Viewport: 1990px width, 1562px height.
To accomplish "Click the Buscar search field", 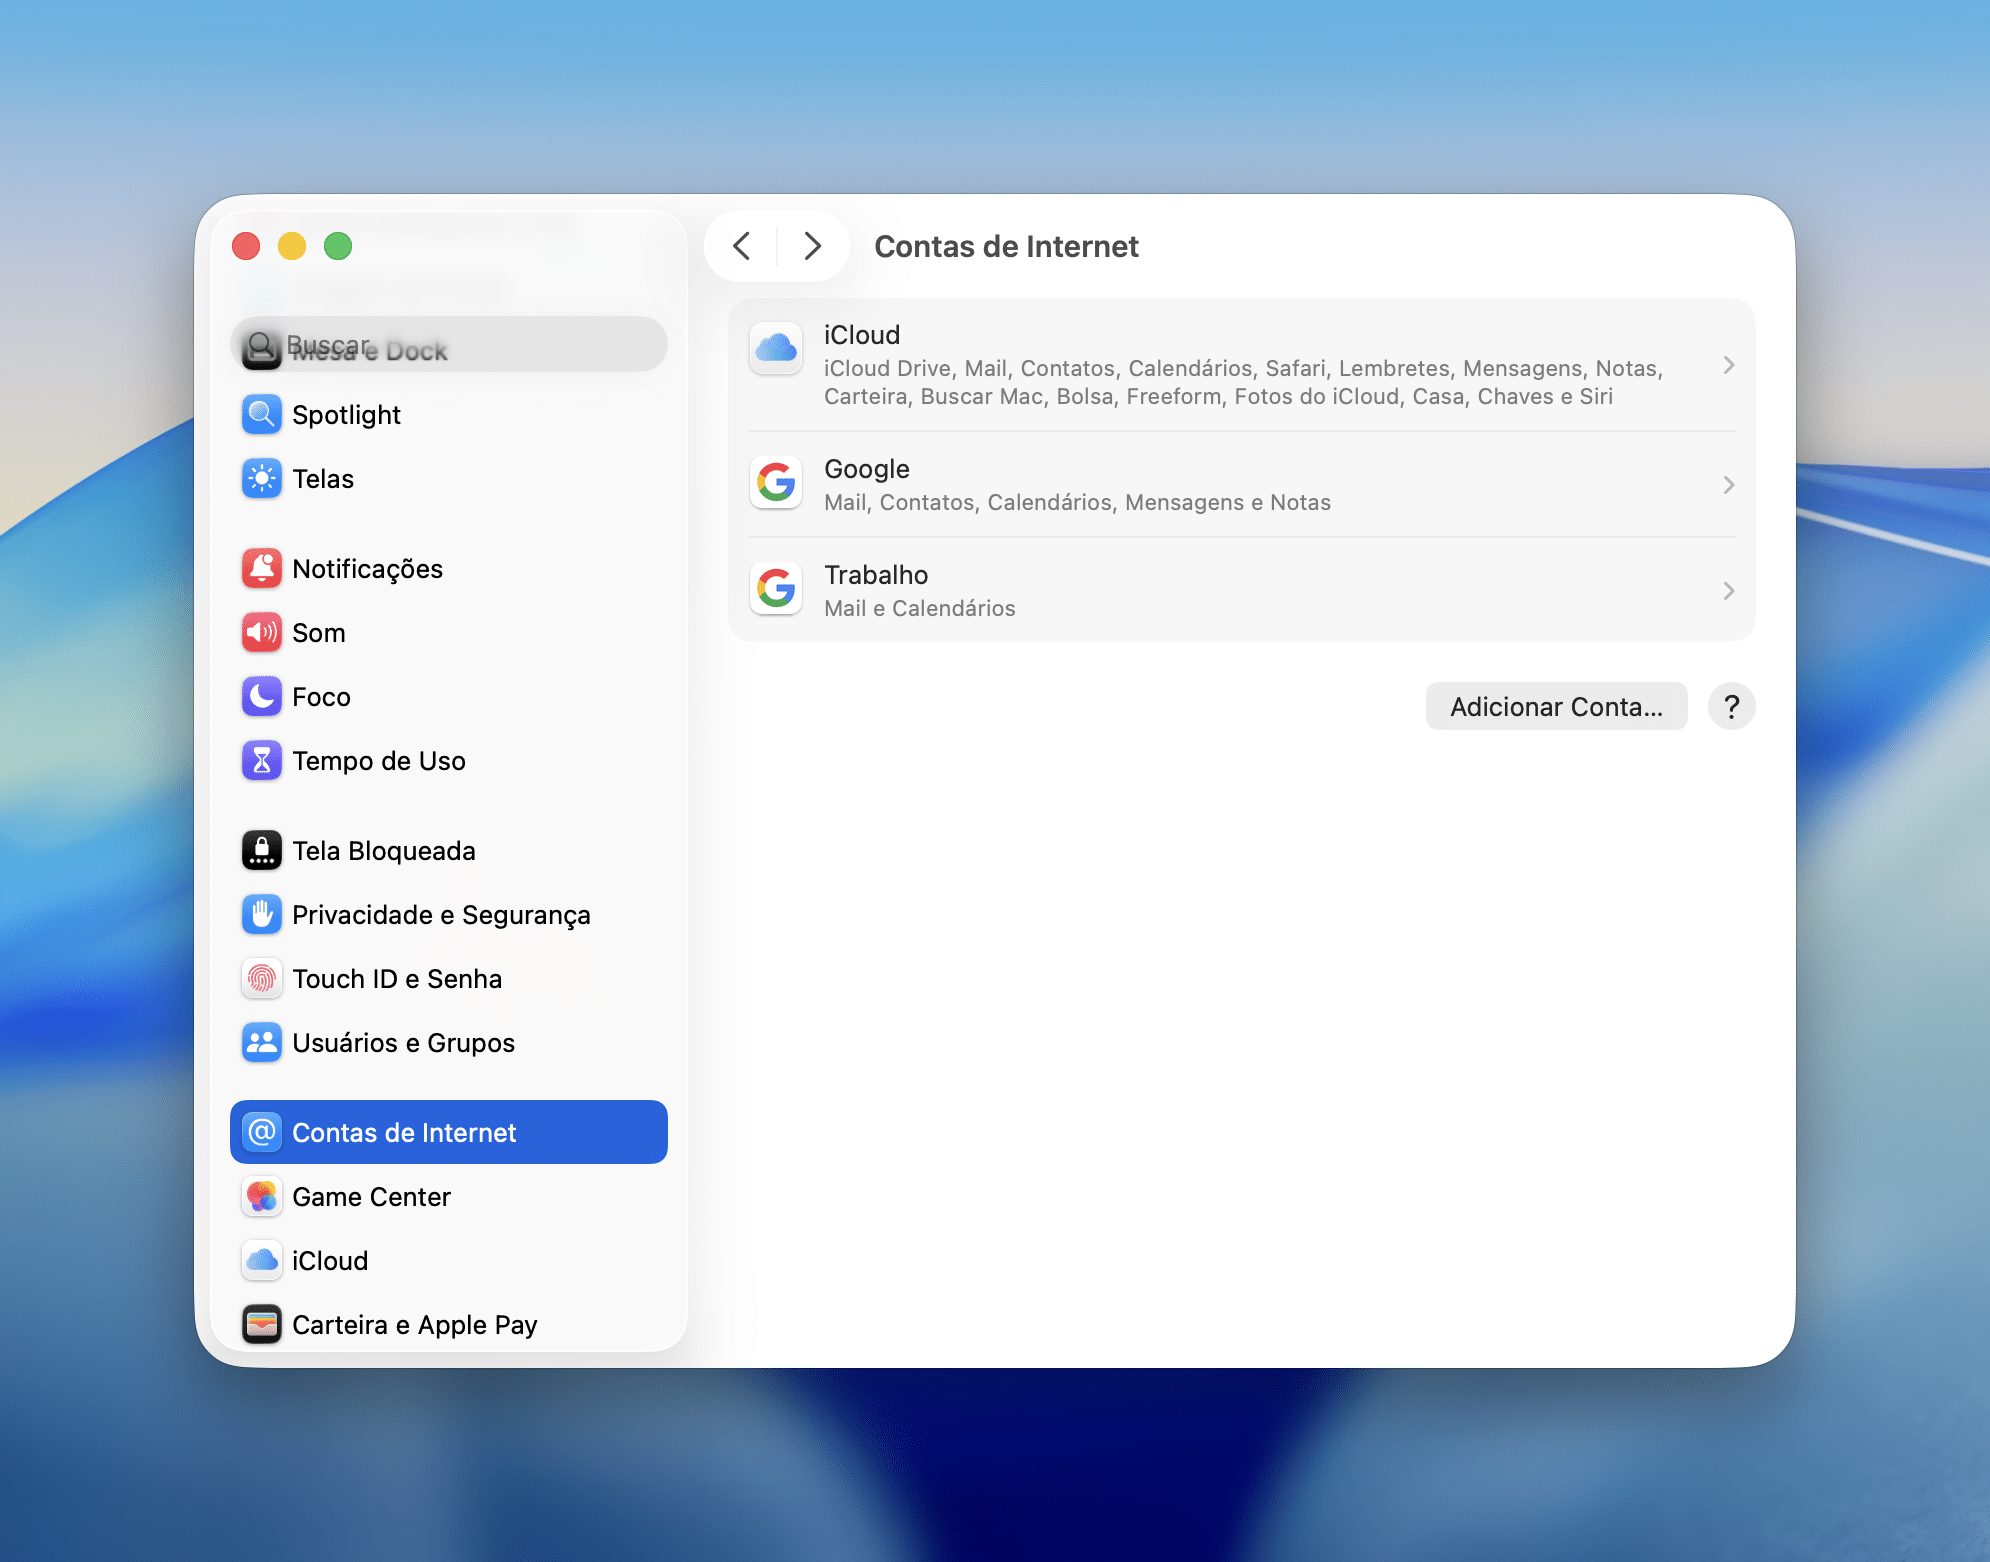I will click(x=460, y=345).
